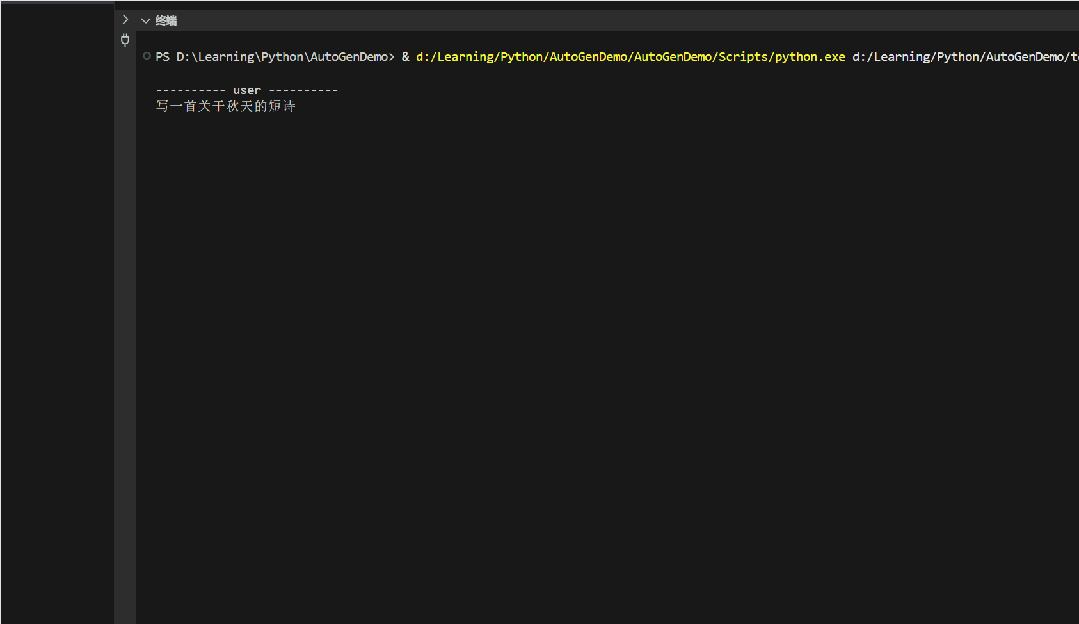1079x624 pixels.
Task: Click the dashes right of user
Action: (x=303, y=90)
